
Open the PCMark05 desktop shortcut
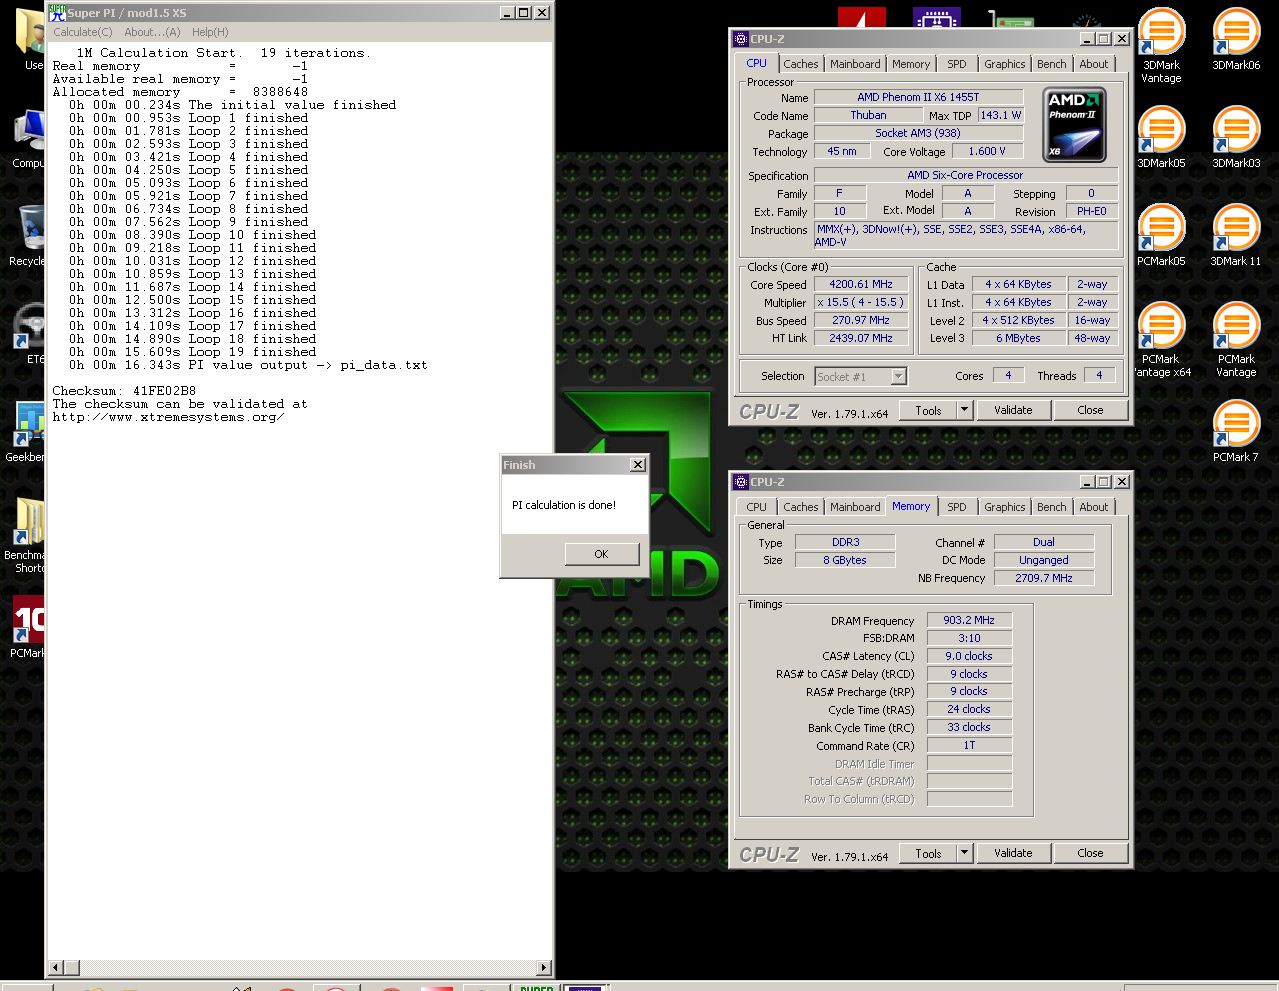(x=1160, y=236)
